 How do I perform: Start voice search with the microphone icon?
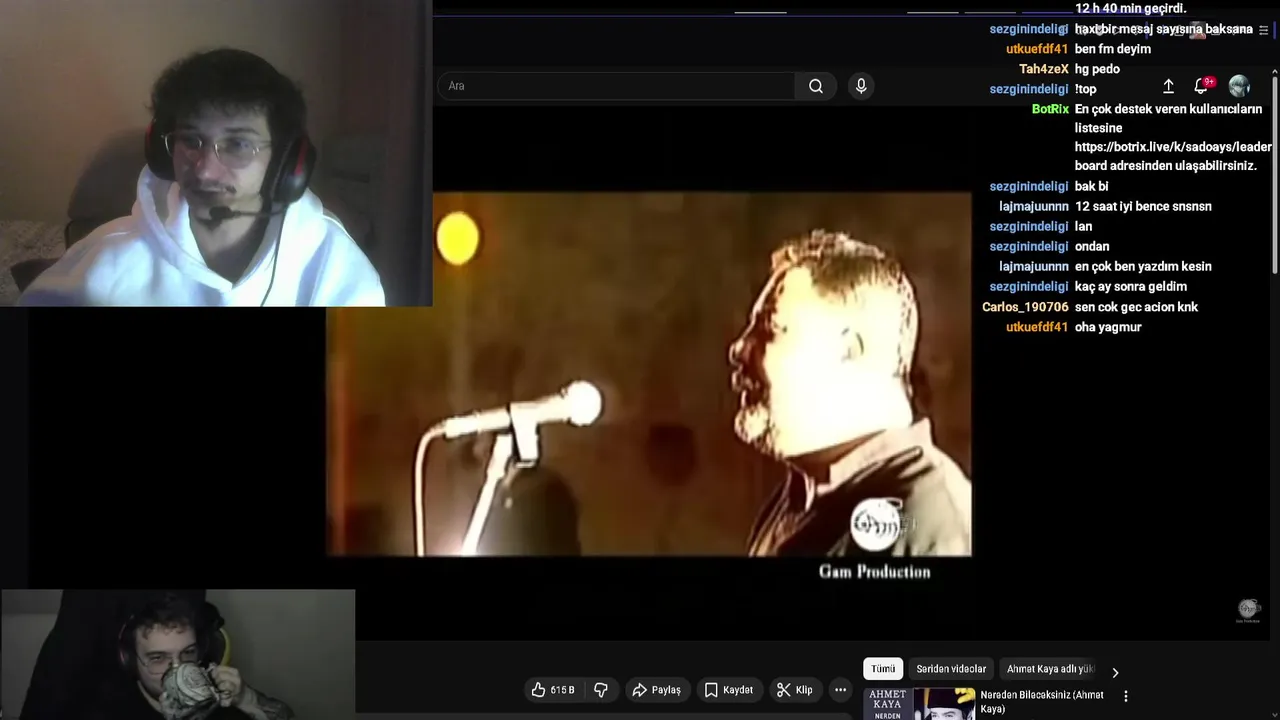coord(861,86)
